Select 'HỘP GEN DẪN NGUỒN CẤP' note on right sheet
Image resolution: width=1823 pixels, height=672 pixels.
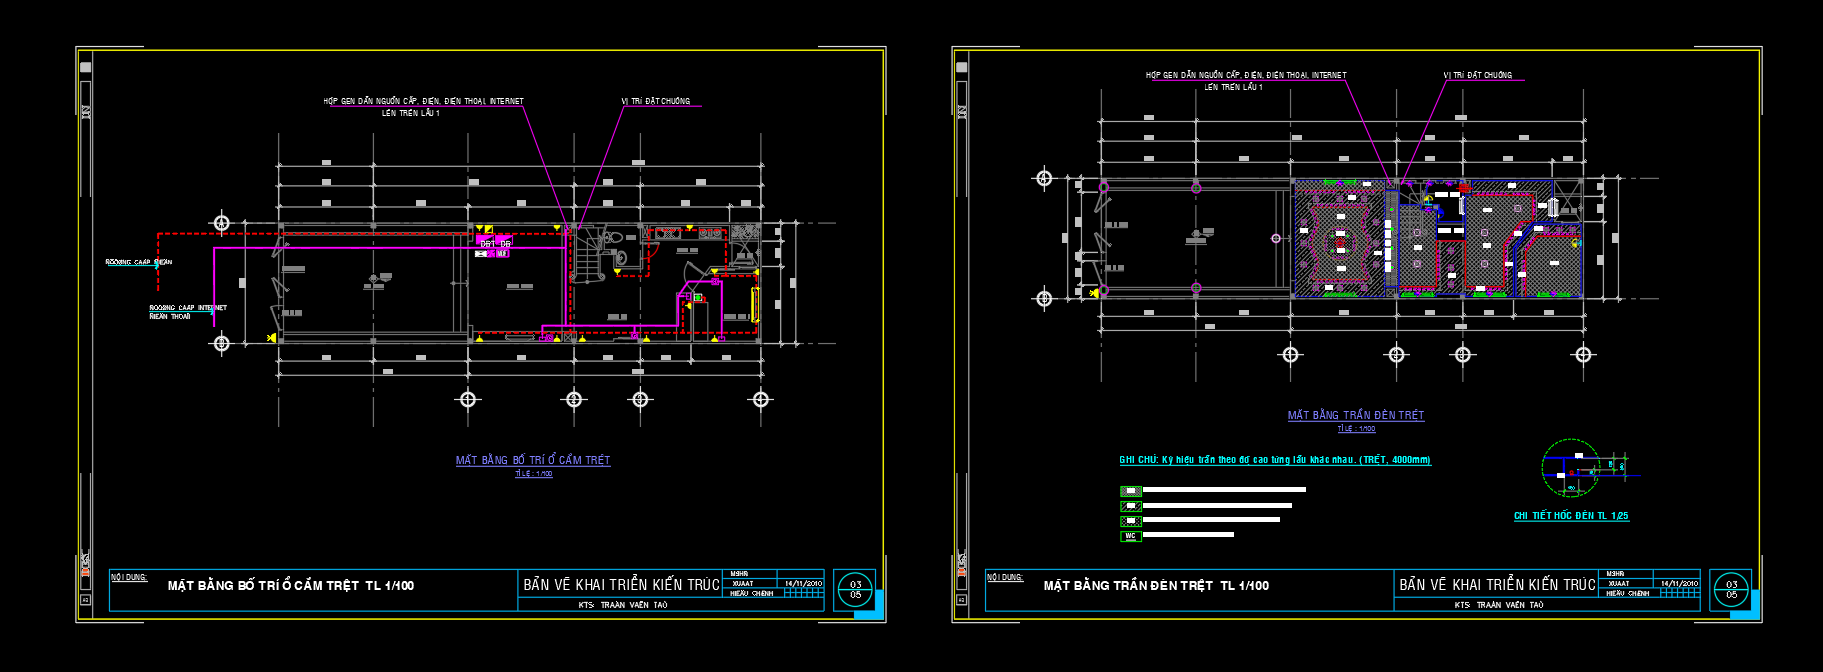click(1246, 75)
